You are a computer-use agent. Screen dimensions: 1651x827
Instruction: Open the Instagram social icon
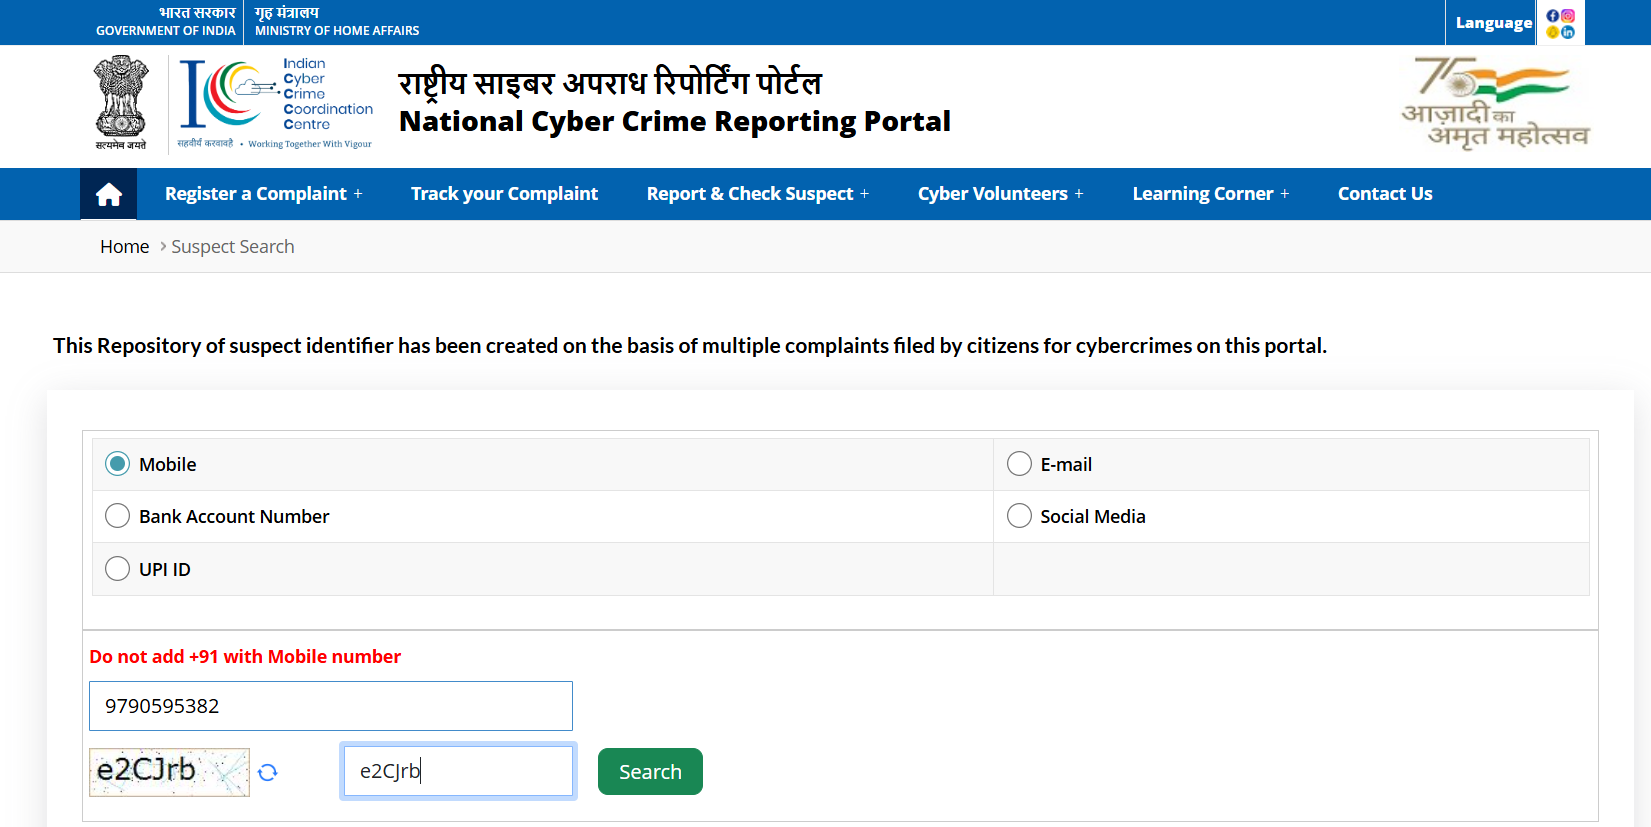tap(1568, 16)
